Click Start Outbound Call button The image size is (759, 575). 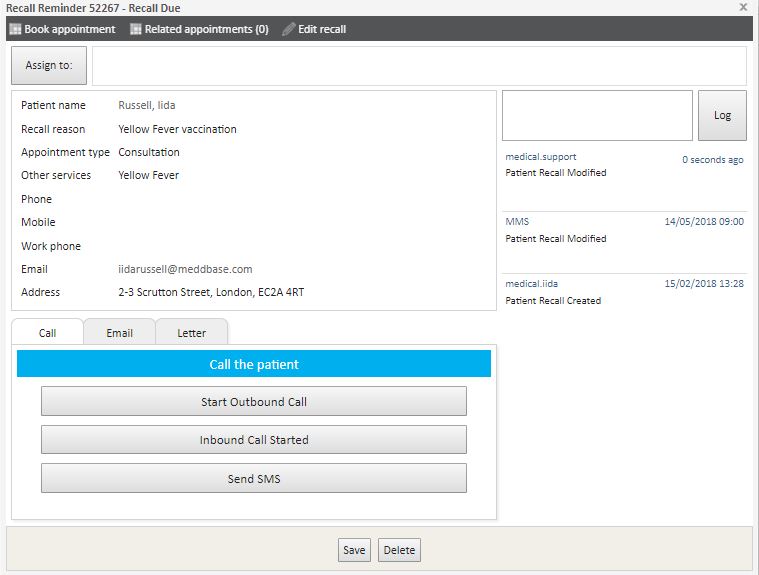(x=254, y=401)
